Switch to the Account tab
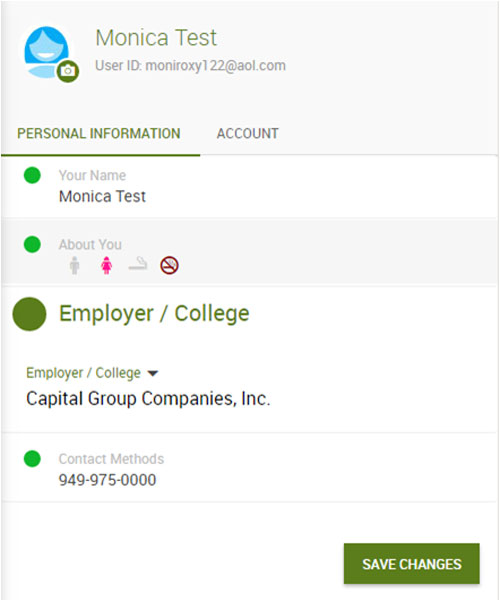The width and height of the screenshot is (500, 601). pos(248,134)
